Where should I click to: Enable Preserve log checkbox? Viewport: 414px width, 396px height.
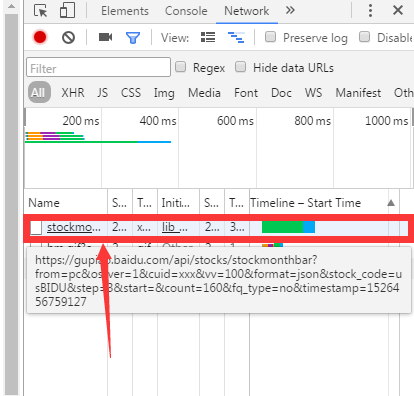click(x=270, y=37)
